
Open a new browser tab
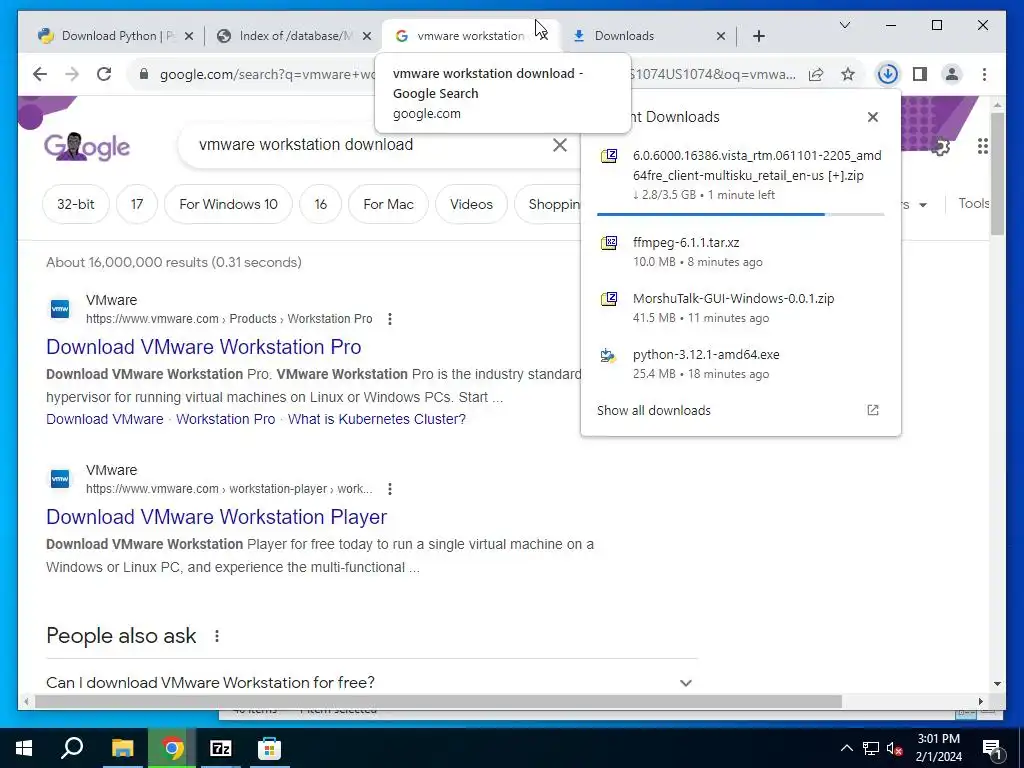759,37
